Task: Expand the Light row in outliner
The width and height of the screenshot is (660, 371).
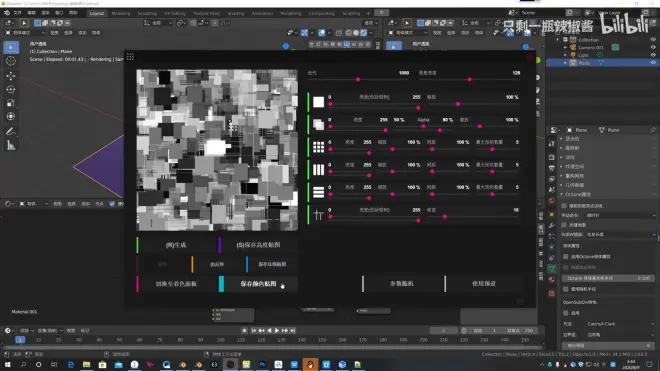Action: 565,55
